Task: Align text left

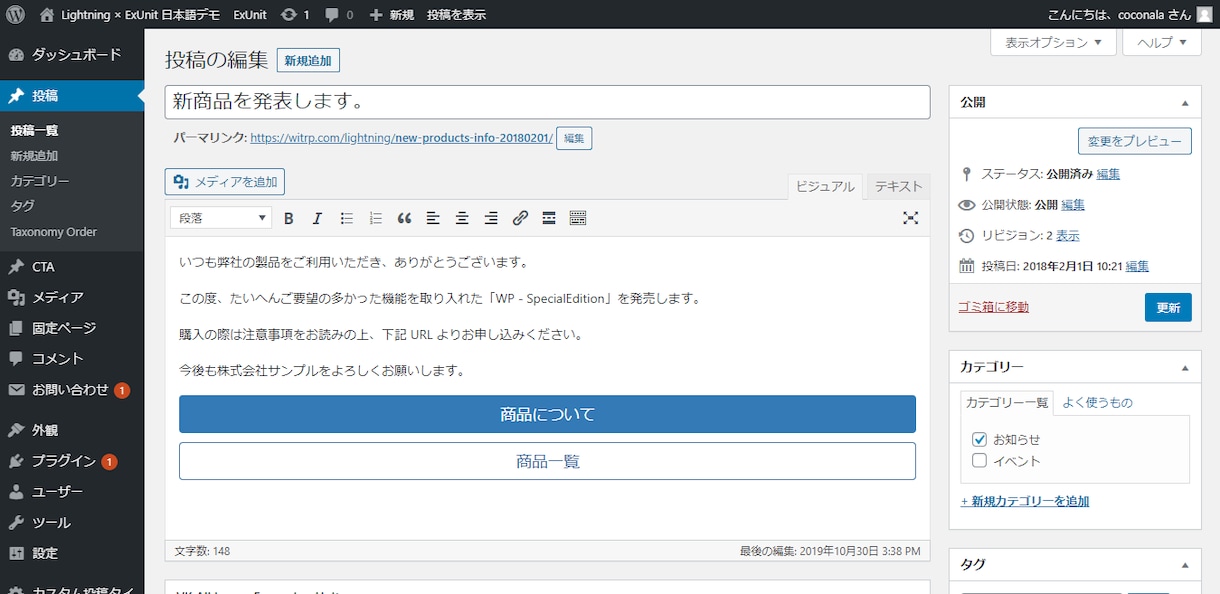Action: [433, 218]
